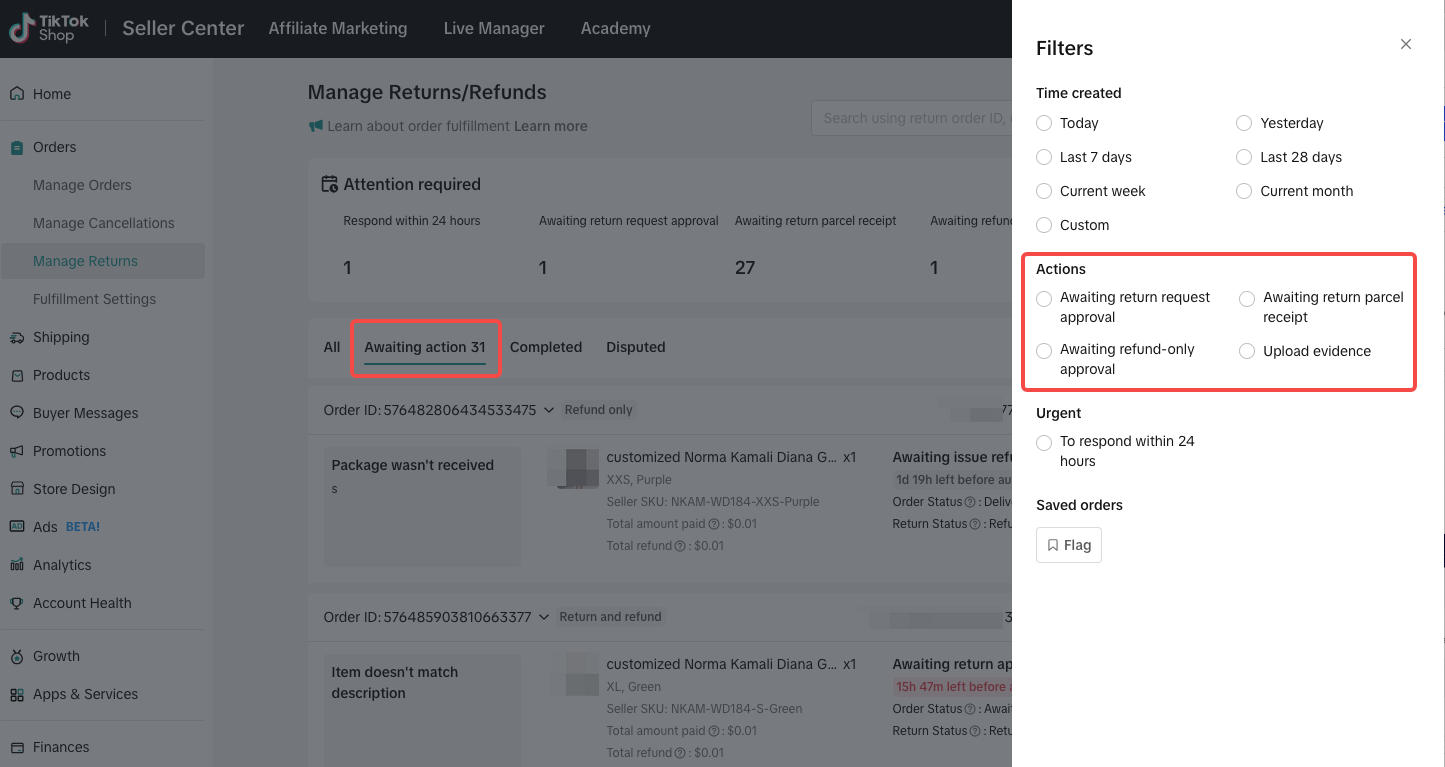Collapse the Orders section in sidebar
This screenshot has height=767, width=1445.
54,147
